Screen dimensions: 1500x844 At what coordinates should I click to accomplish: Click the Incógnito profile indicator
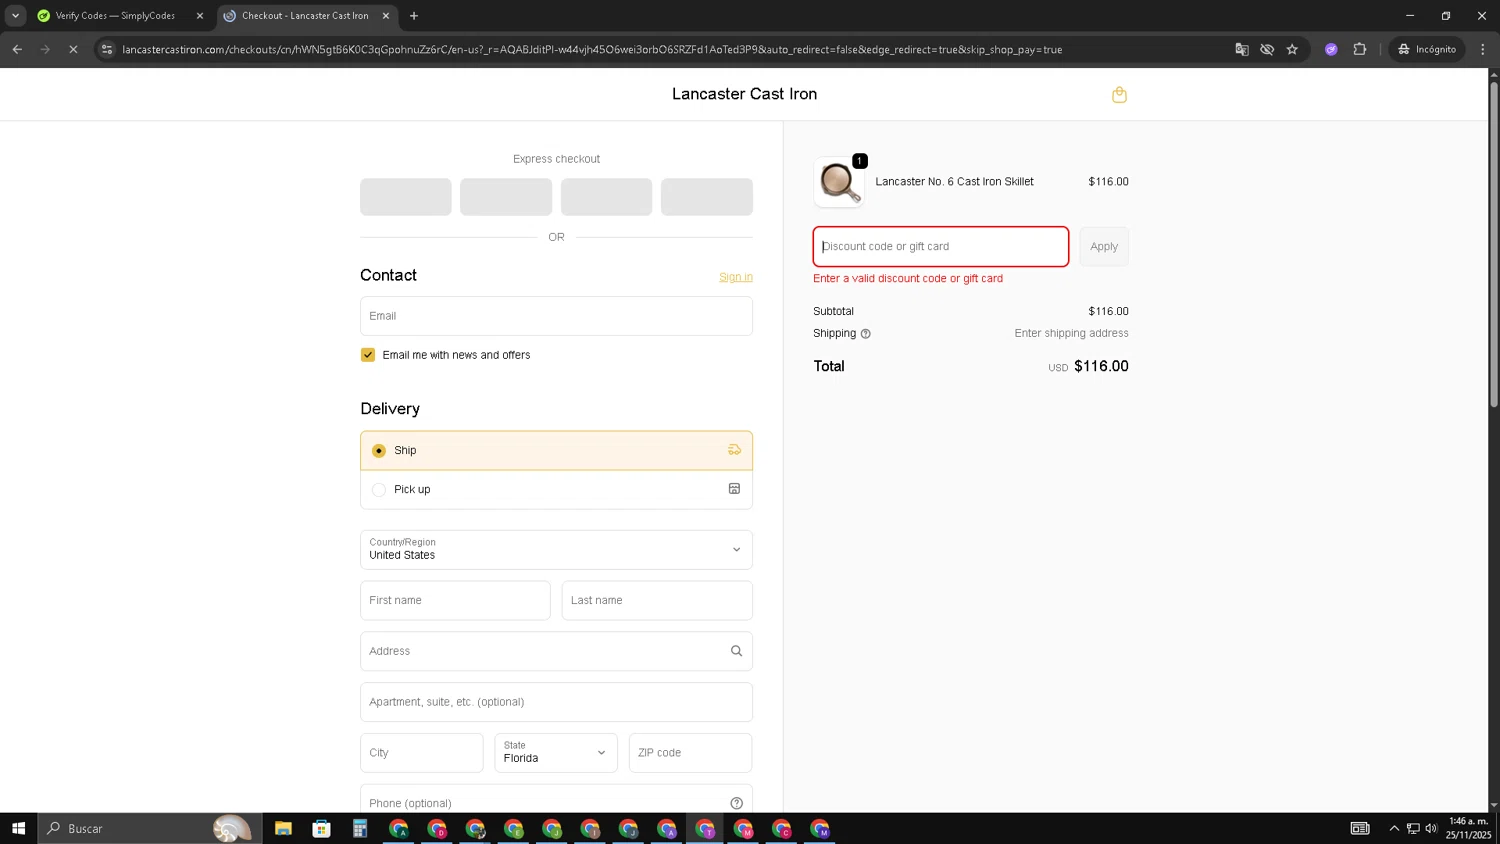pyautogui.click(x=1427, y=49)
